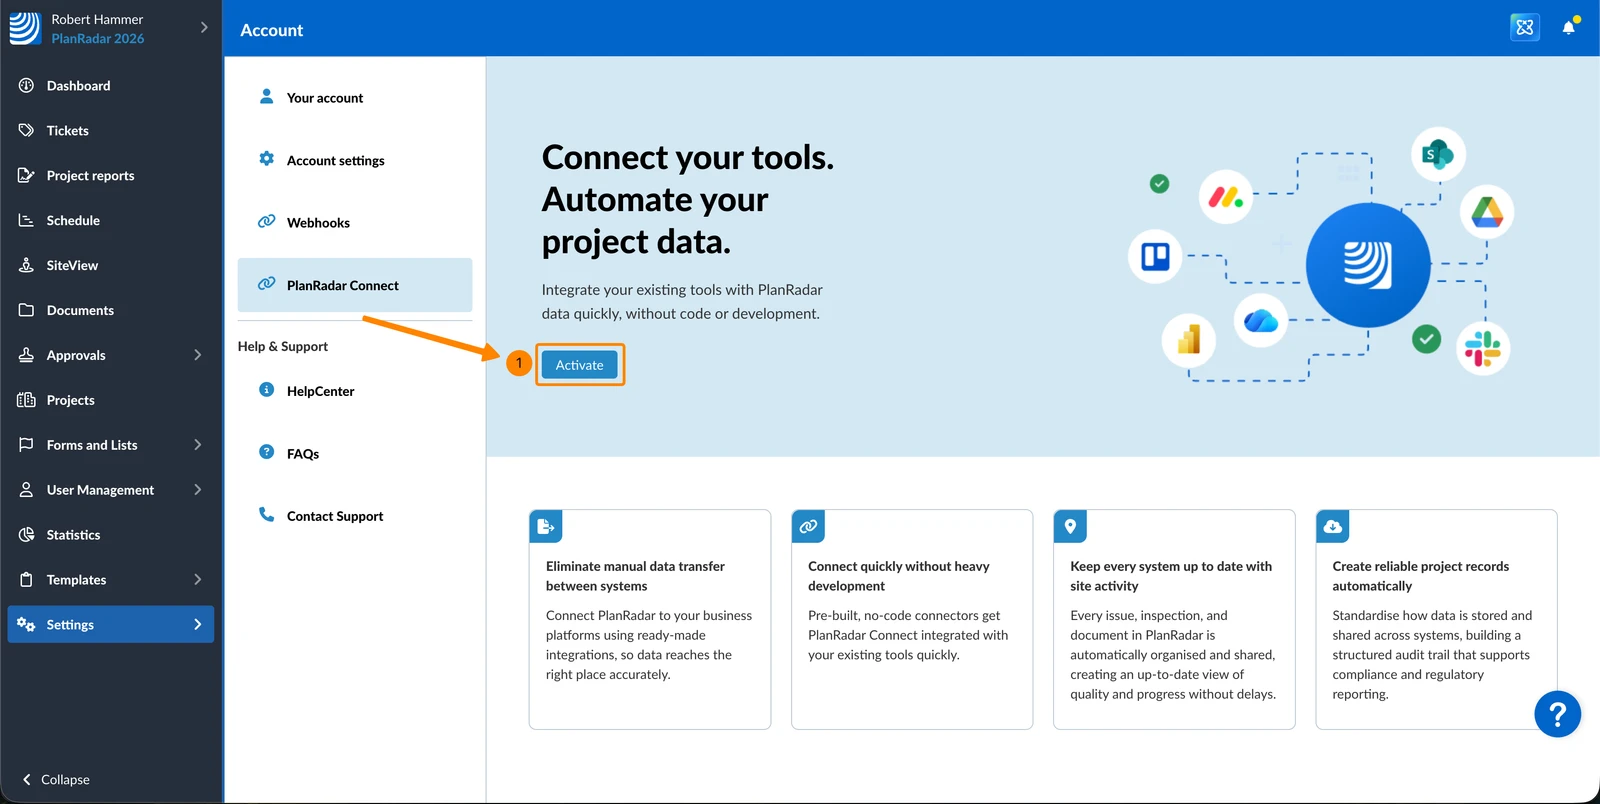This screenshot has width=1600, height=804.
Task: Click the Account page title
Action: pyautogui.click(x=272, y=30)
